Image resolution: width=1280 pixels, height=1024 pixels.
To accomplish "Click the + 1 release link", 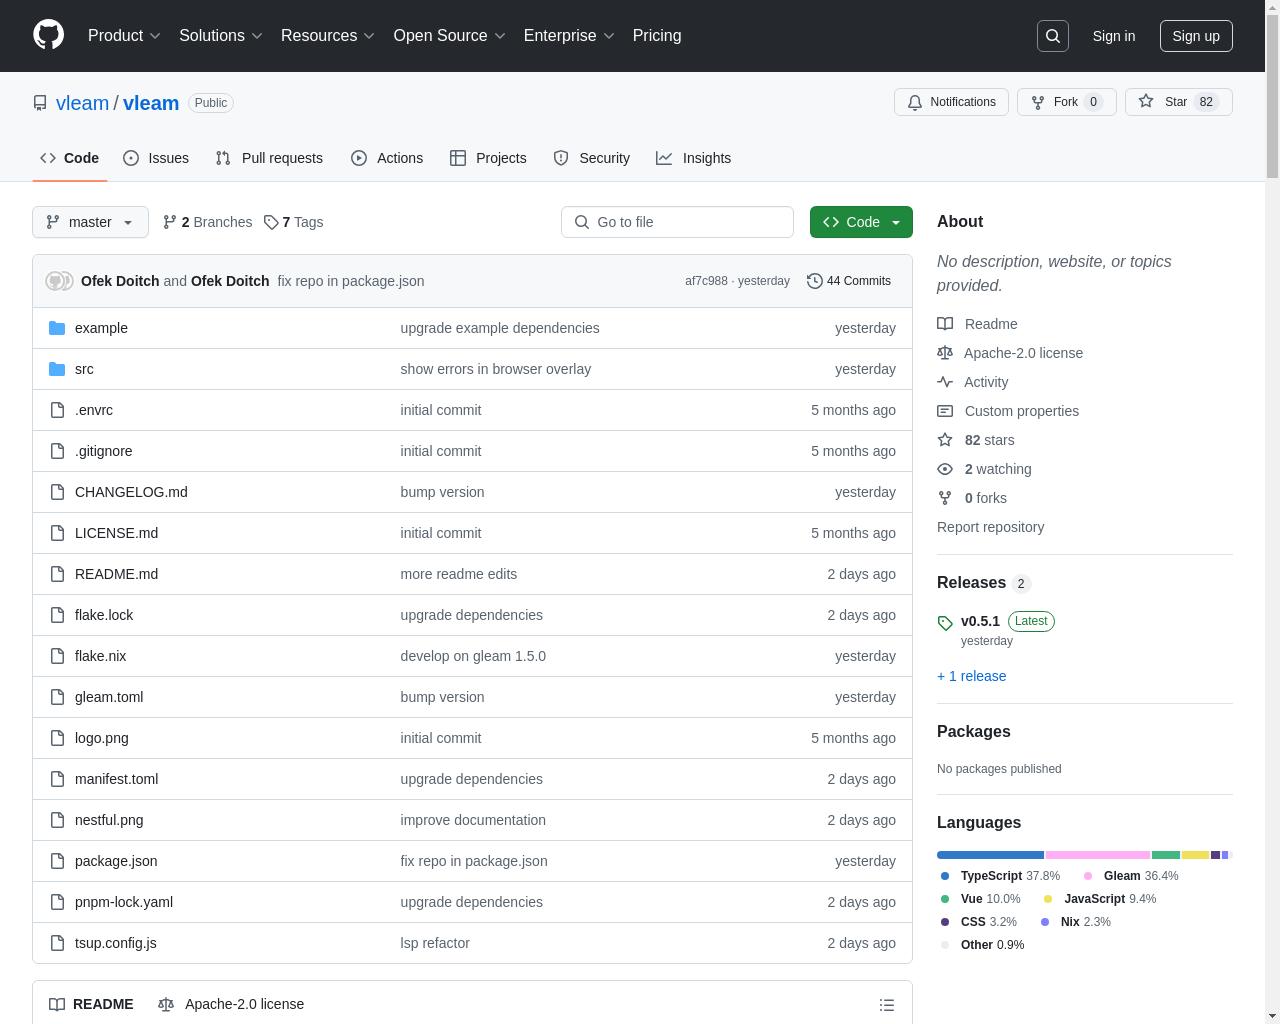I will (971, 676).
